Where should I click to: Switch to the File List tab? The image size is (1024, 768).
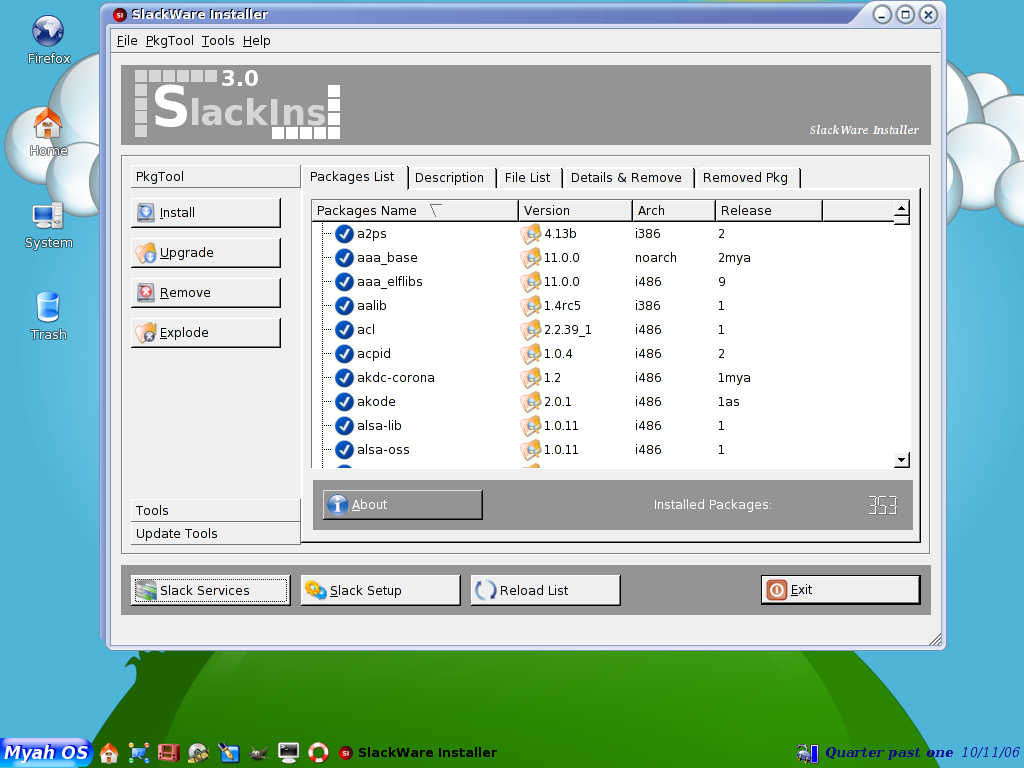pyautogui.click(x=527, y=178)
